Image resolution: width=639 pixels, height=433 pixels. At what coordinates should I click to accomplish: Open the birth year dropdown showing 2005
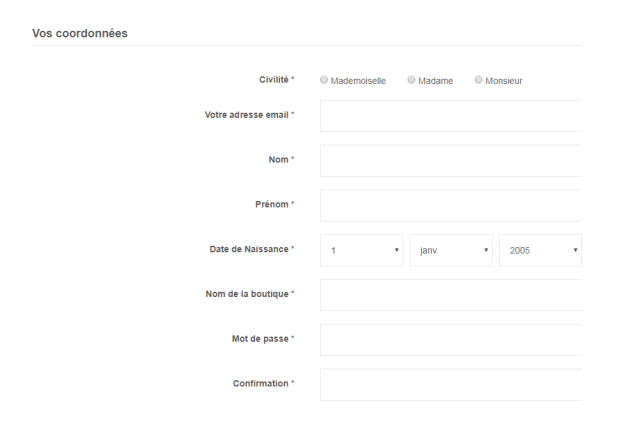coord(540,250)
